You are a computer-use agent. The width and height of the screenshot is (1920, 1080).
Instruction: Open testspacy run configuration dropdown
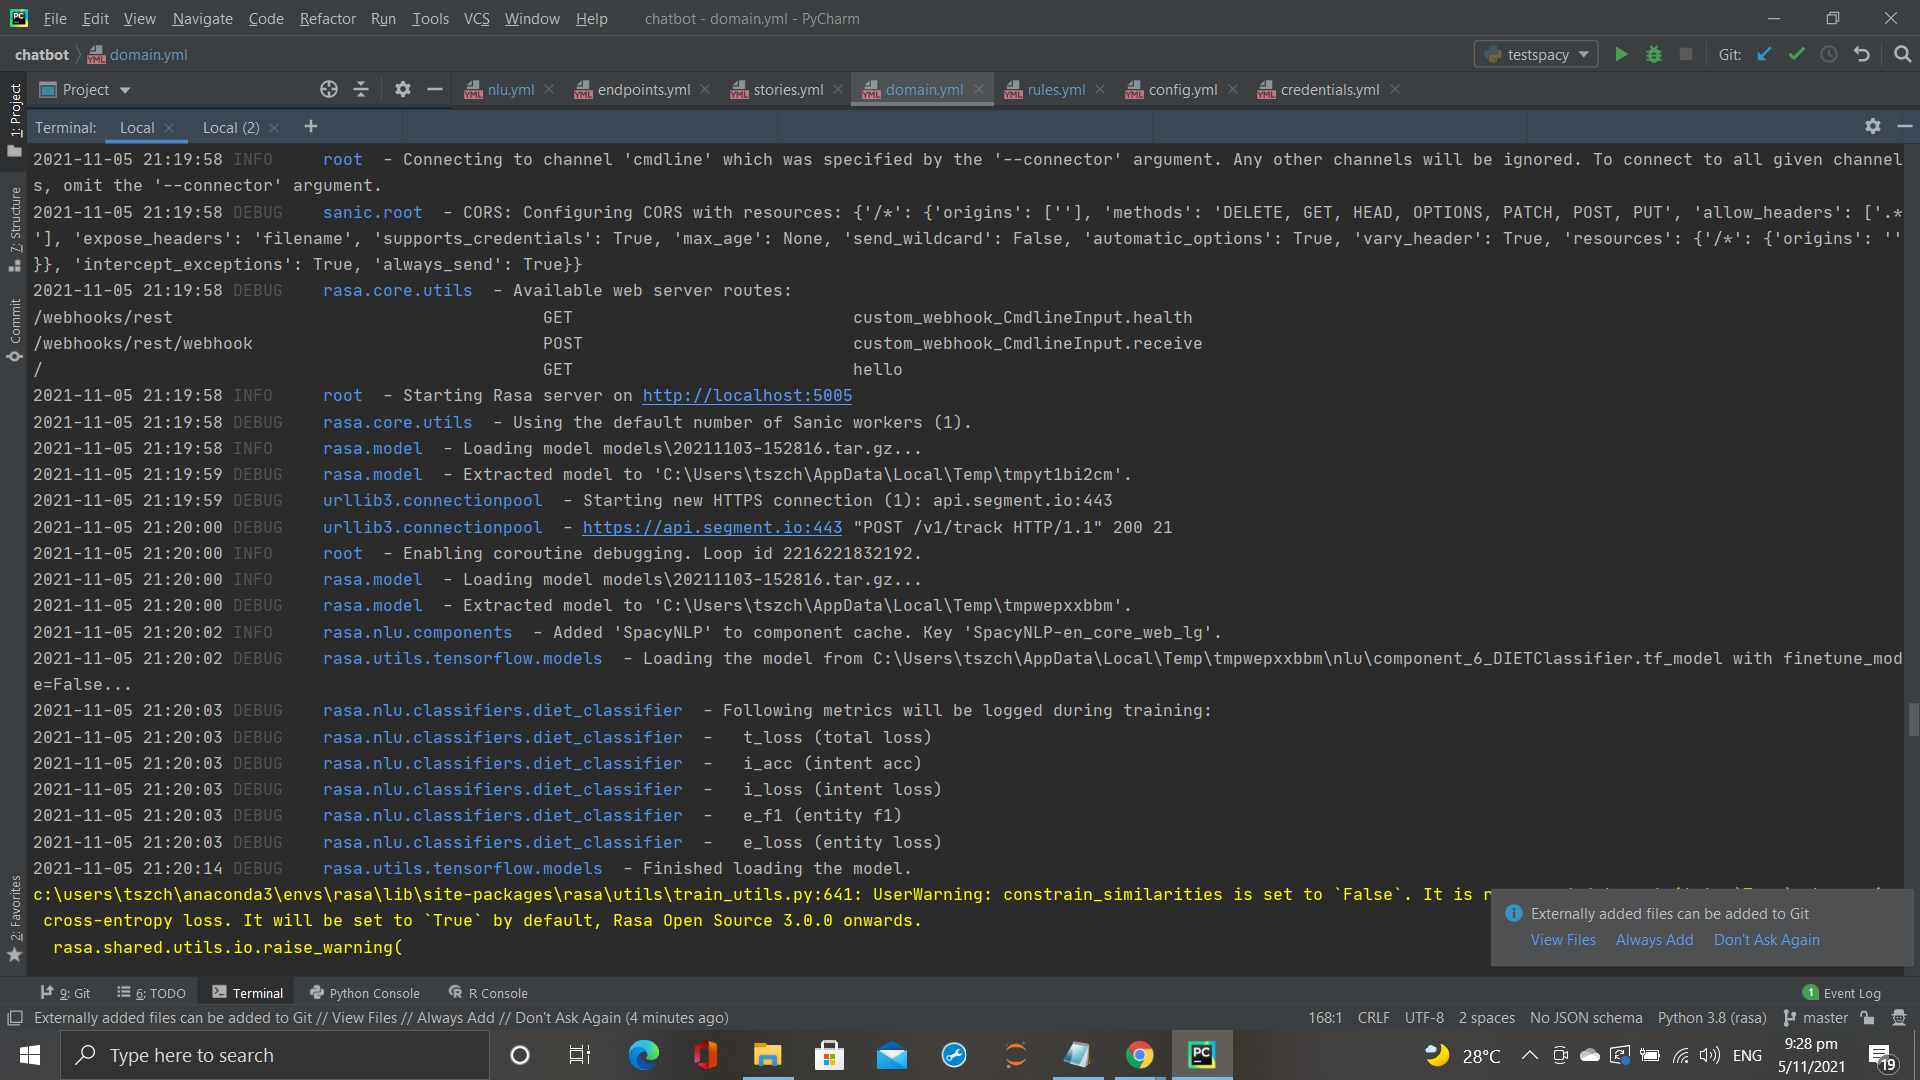click(x=1536, y=54)
